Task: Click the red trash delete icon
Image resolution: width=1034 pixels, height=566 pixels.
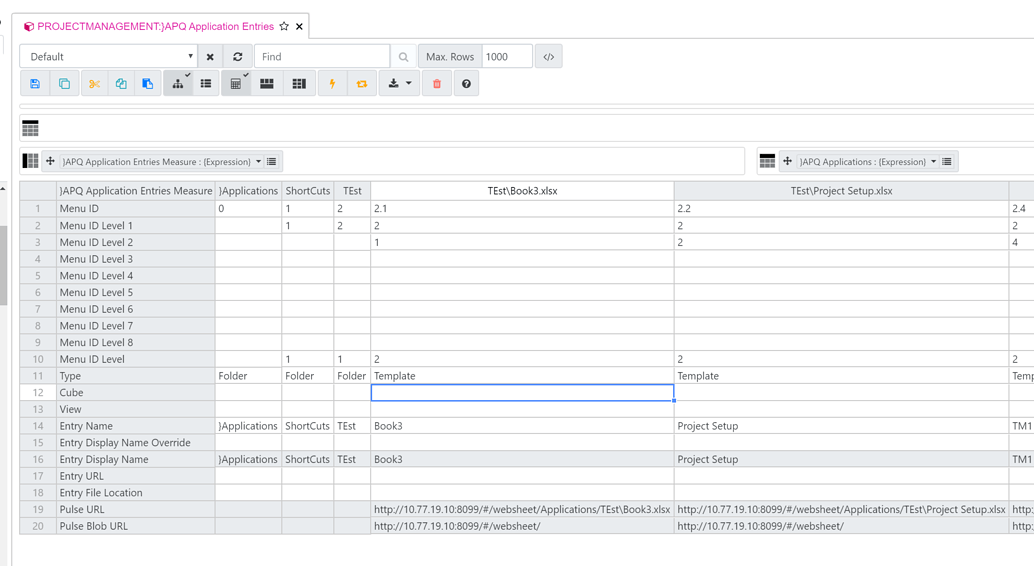Action: coord(437,84)
